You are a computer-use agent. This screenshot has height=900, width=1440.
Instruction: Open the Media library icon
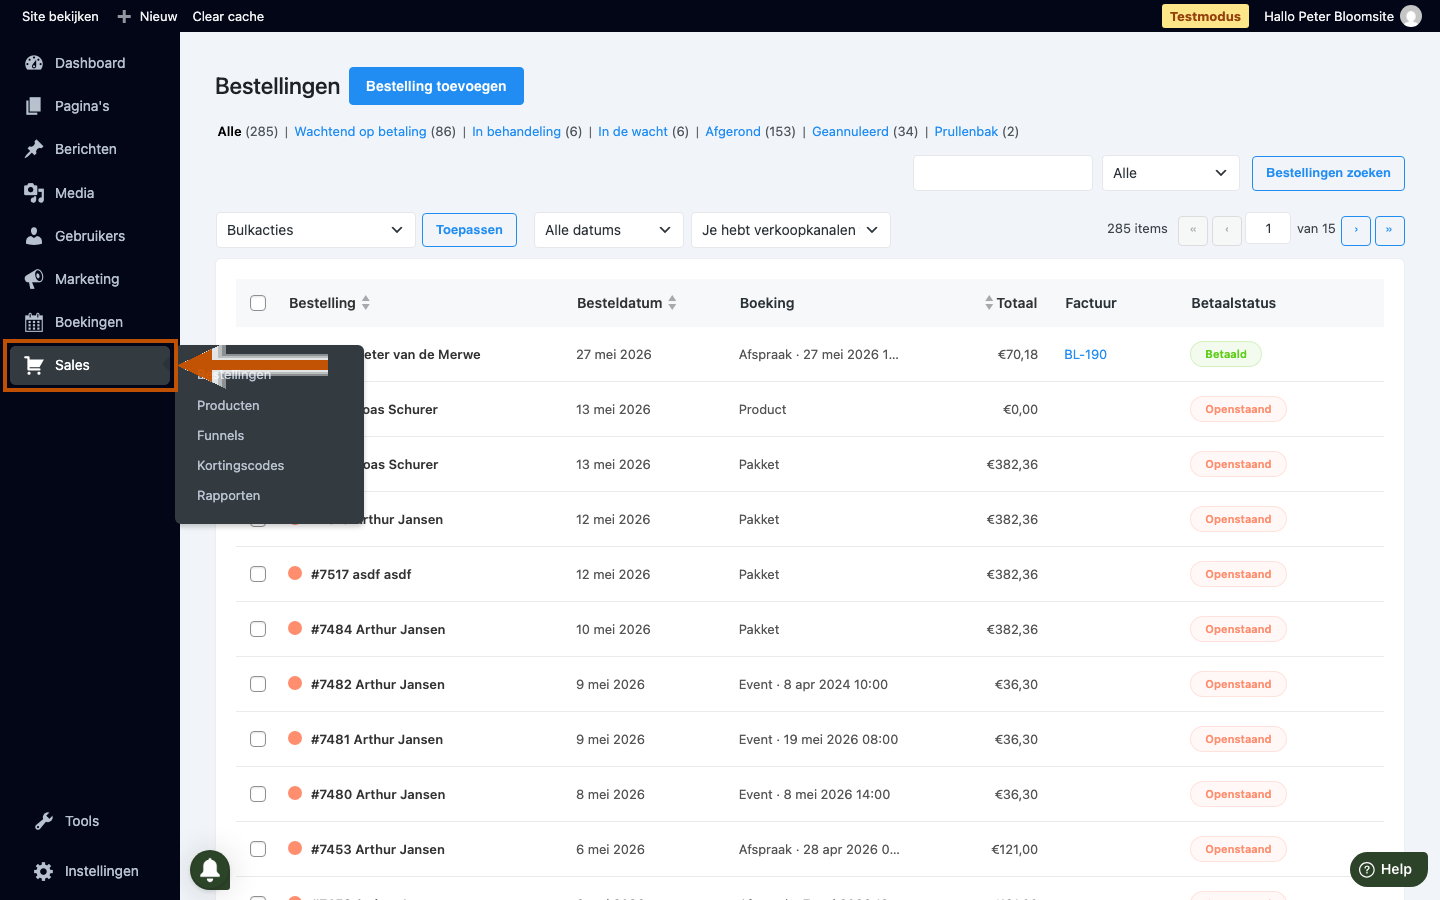[34, 193]
